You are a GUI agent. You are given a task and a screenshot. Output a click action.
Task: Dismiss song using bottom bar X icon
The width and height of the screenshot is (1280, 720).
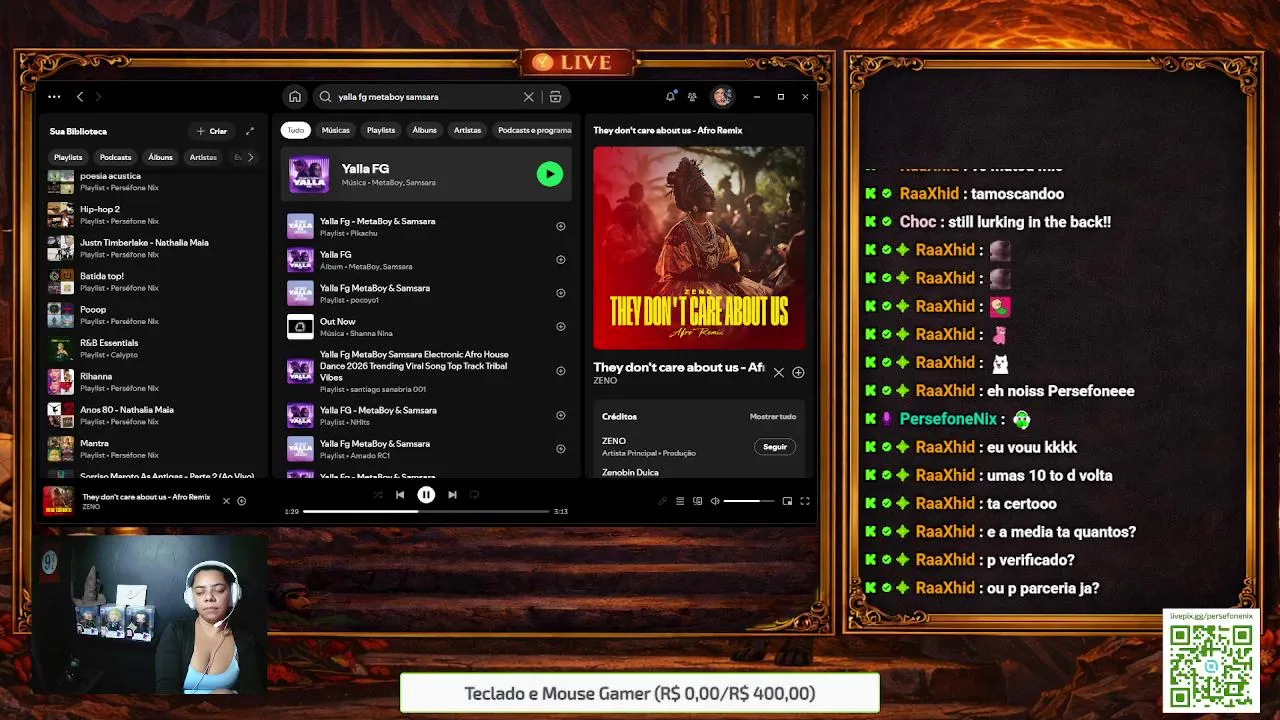click(x=226, y=501)
